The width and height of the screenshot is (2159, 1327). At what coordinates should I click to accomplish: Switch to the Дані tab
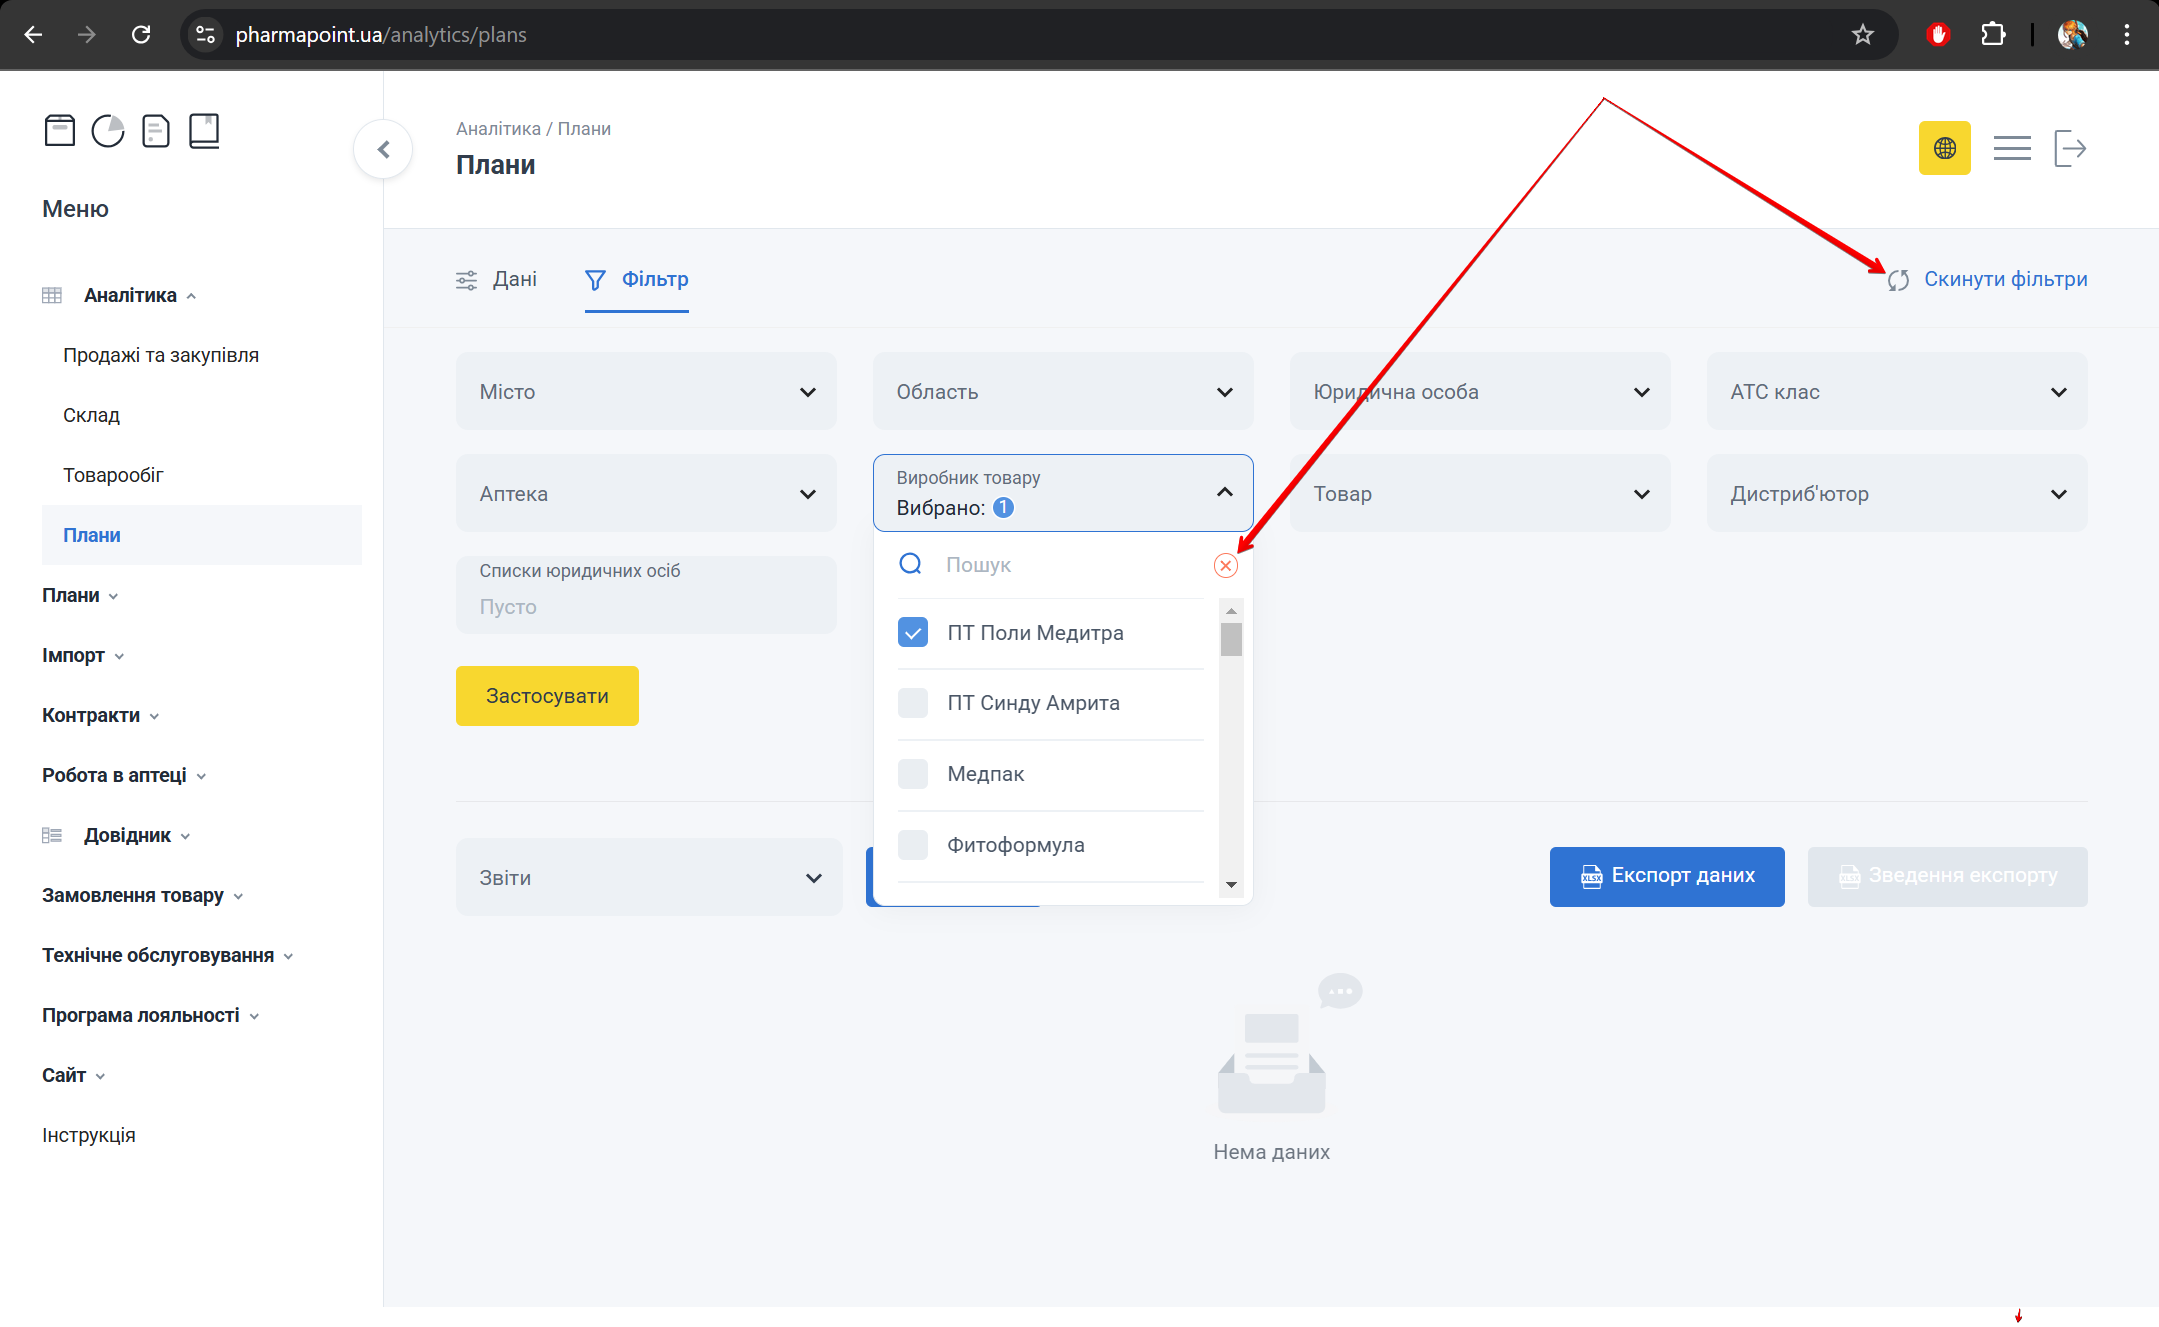click(x=497, y=280)
